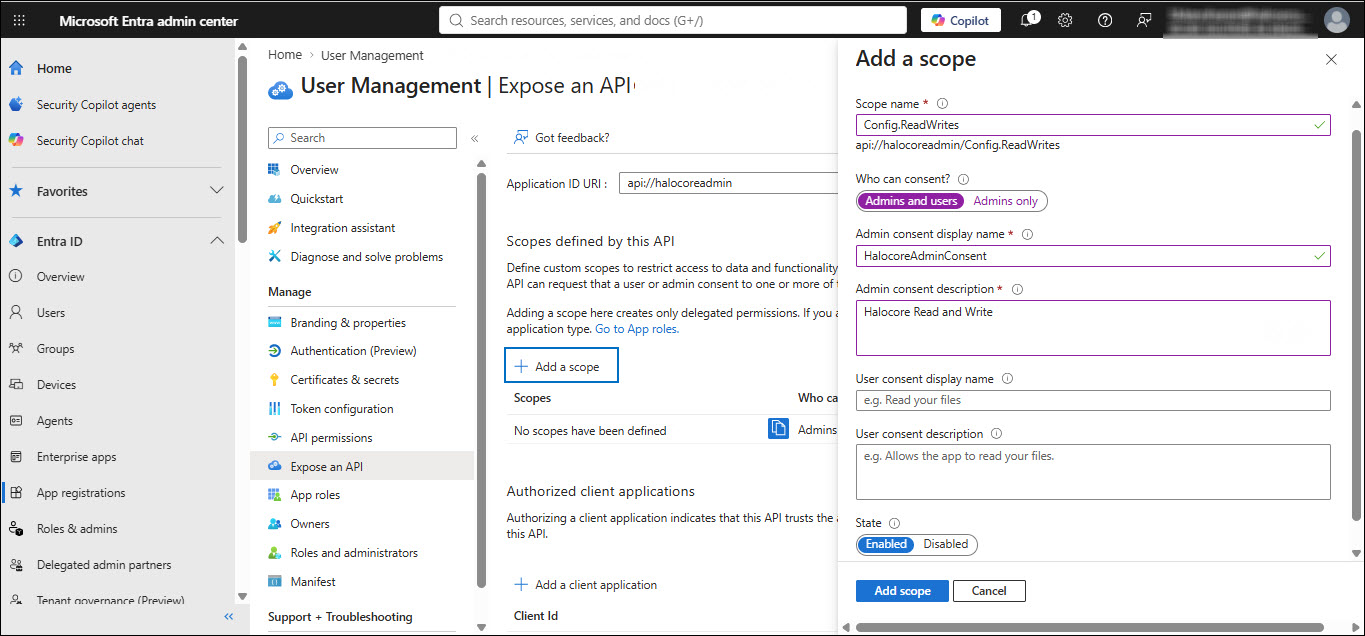Click Add a client application
The image size is (1365, 636).
[586, 585]
